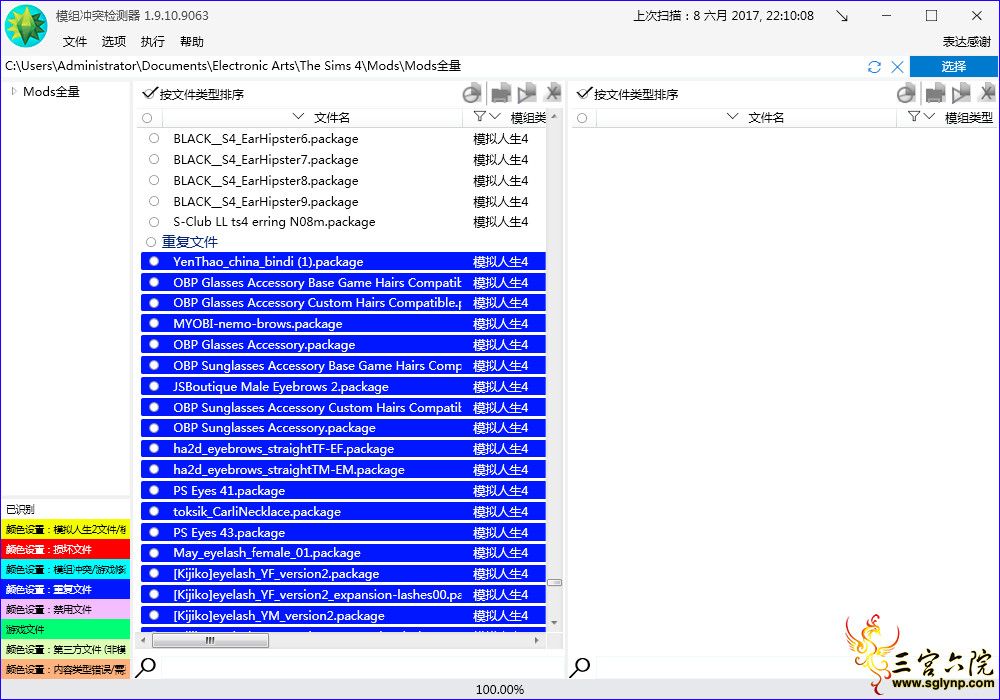This screenshot has height=700, width=1000.
Task: Open the 帮助 menu
Action: [x=191, y=42]
